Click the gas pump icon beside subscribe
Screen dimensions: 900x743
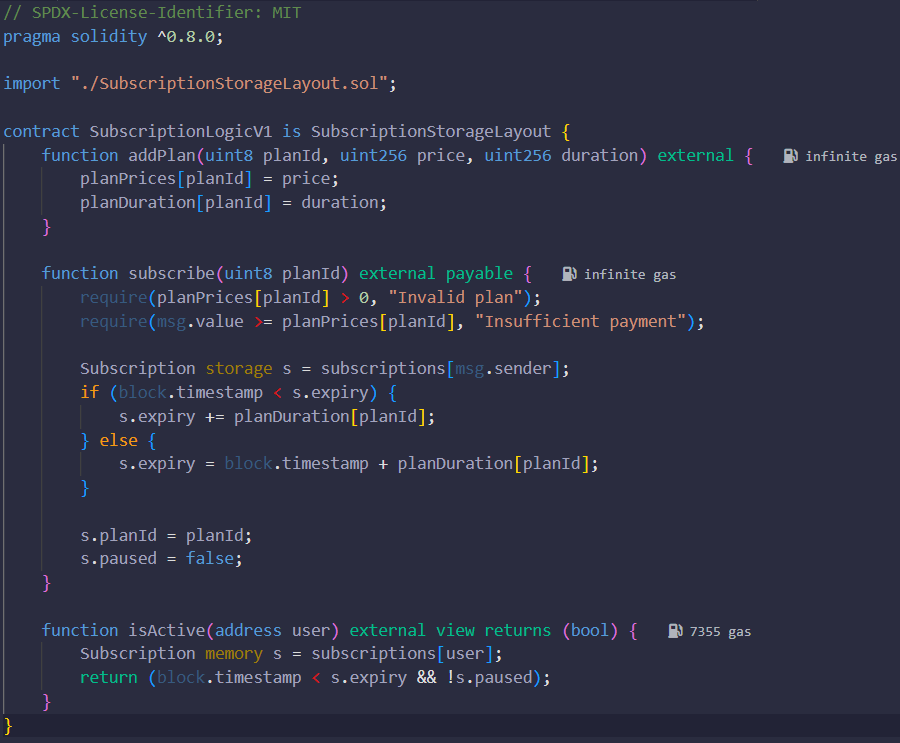[x=569, y=274]
